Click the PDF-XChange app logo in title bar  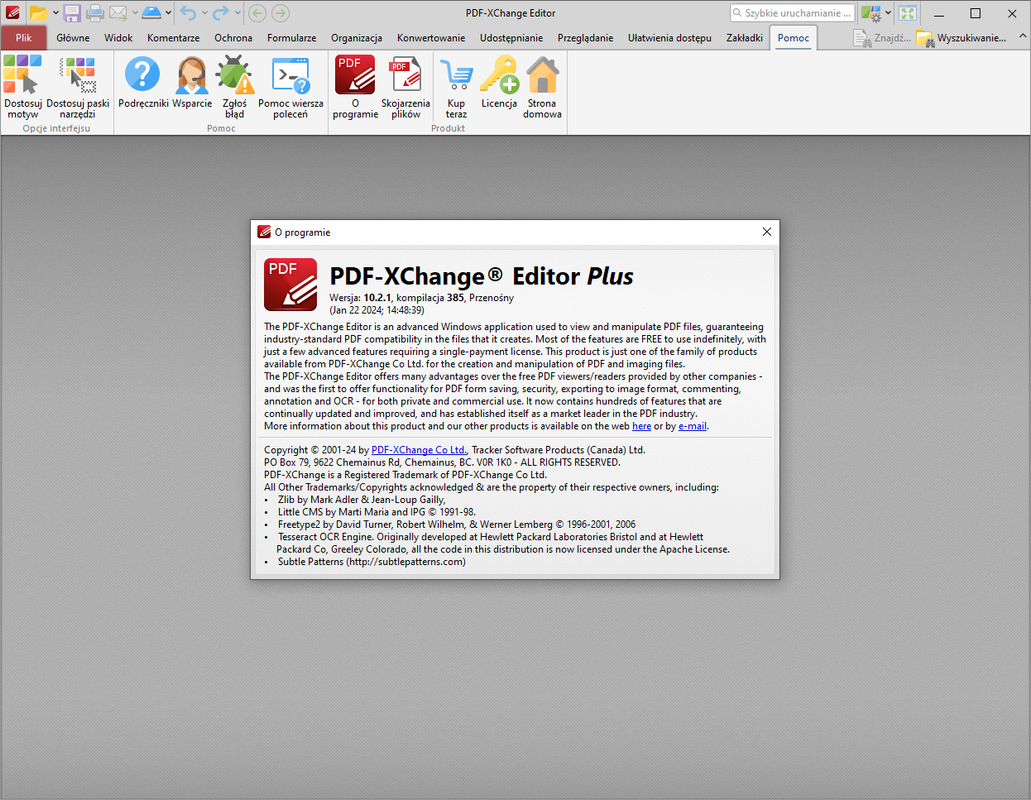tap(12, 13)
